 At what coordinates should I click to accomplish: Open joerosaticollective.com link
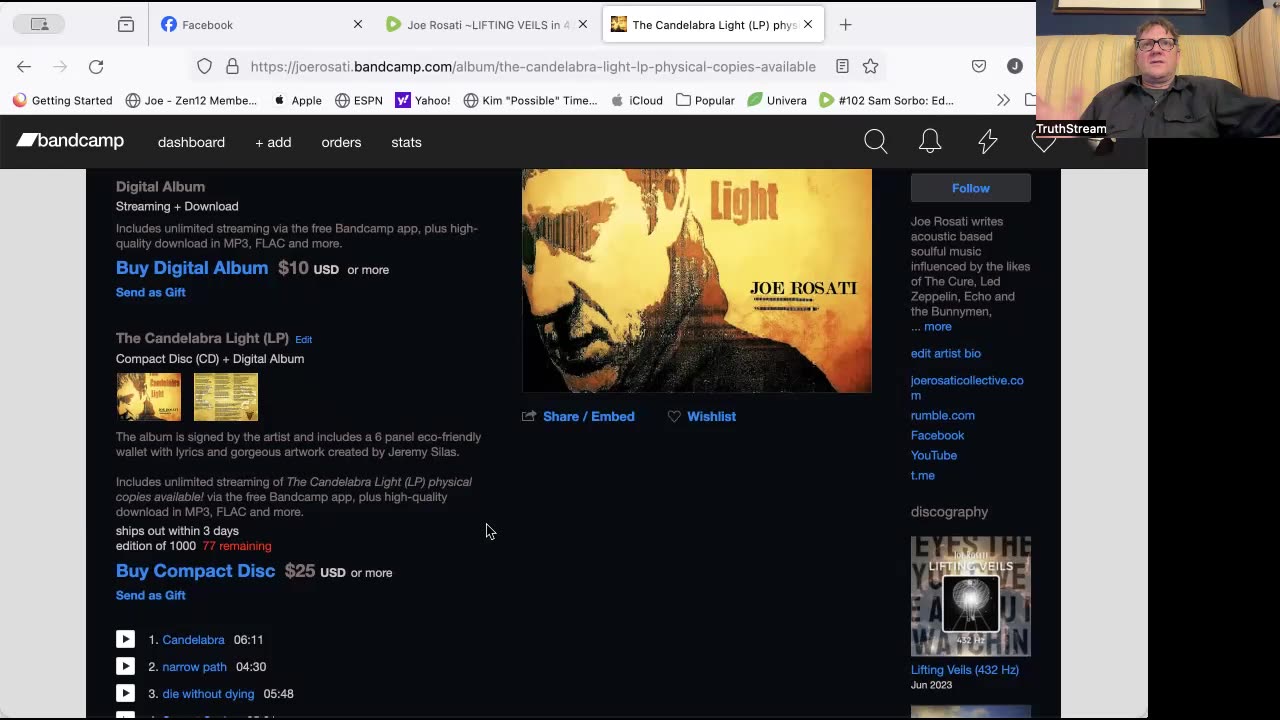click(x=967, y=387)
